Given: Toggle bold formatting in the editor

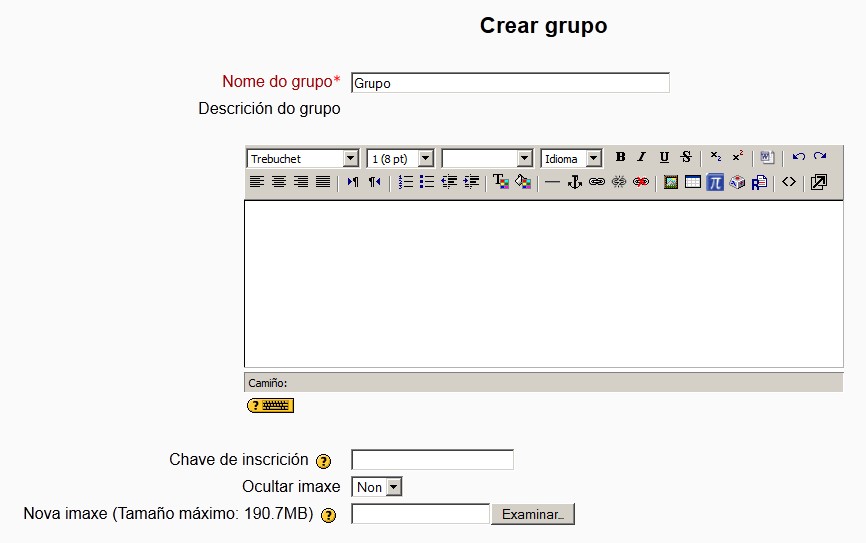Looking at the screenshot, I should (620, 158).
